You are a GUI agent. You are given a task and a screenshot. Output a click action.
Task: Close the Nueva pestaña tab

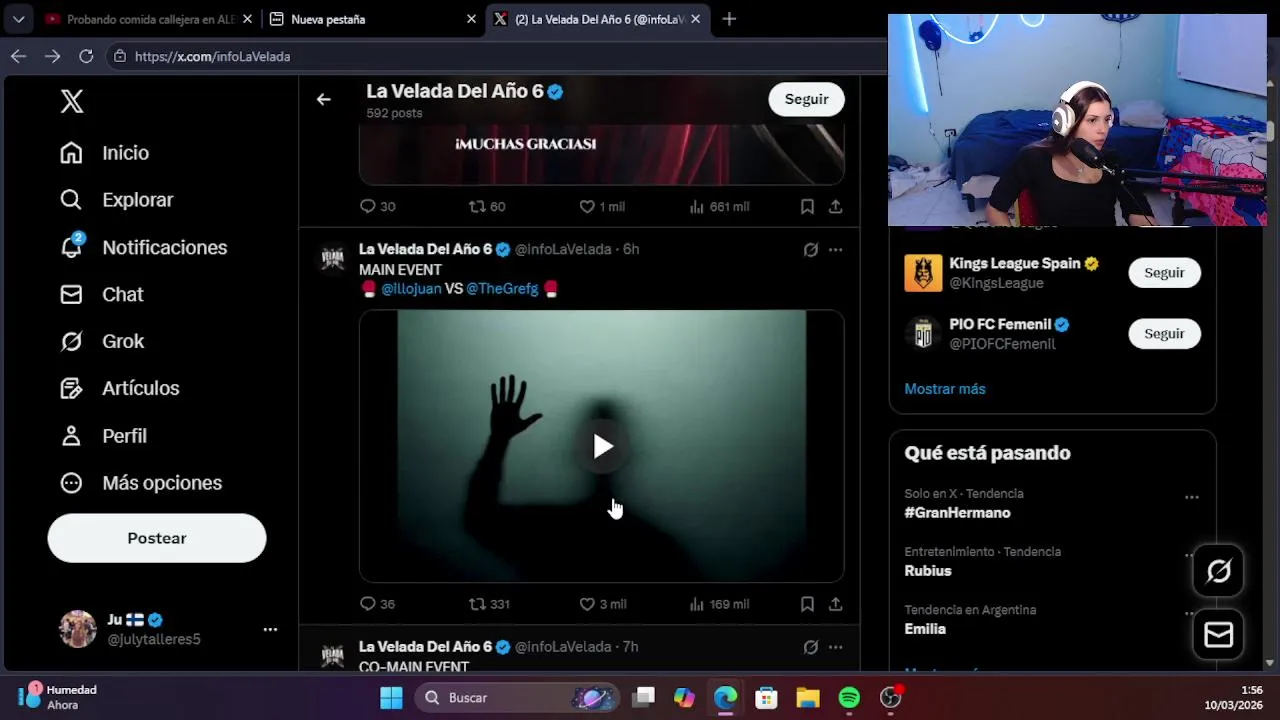471,19
